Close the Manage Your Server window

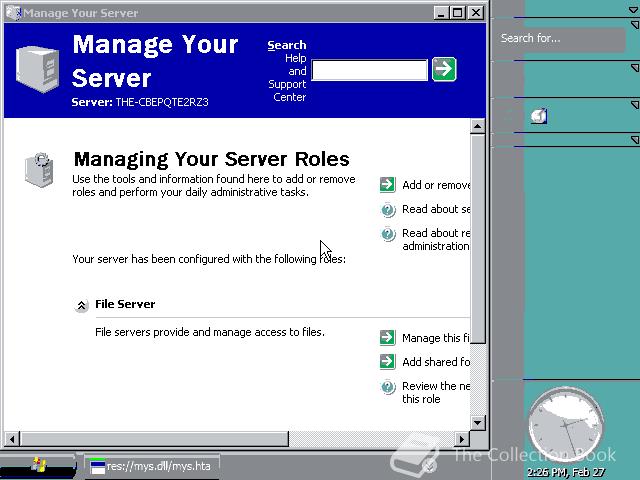point(476,13)
